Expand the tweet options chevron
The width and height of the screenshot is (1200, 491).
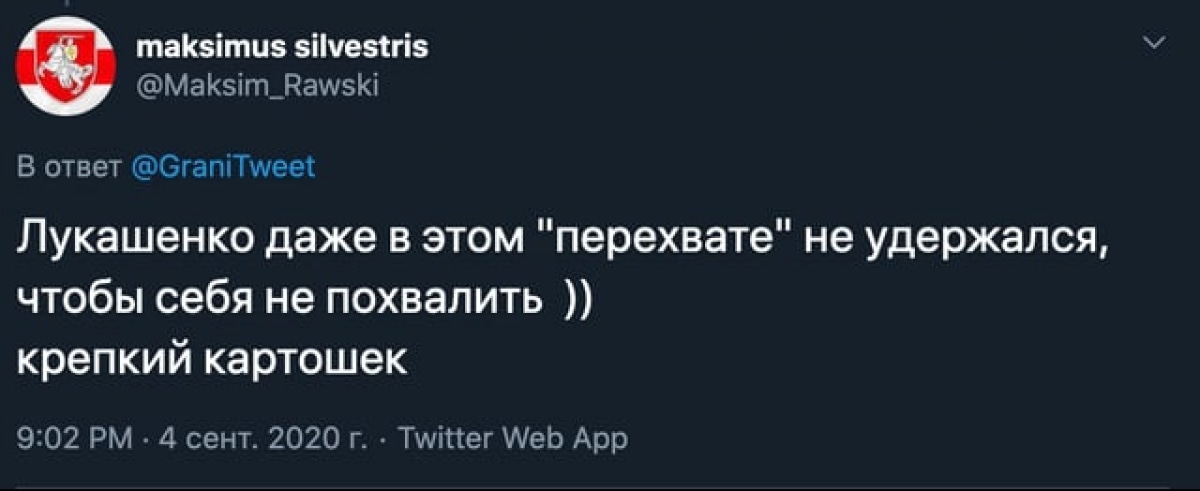coord(1154,43)
